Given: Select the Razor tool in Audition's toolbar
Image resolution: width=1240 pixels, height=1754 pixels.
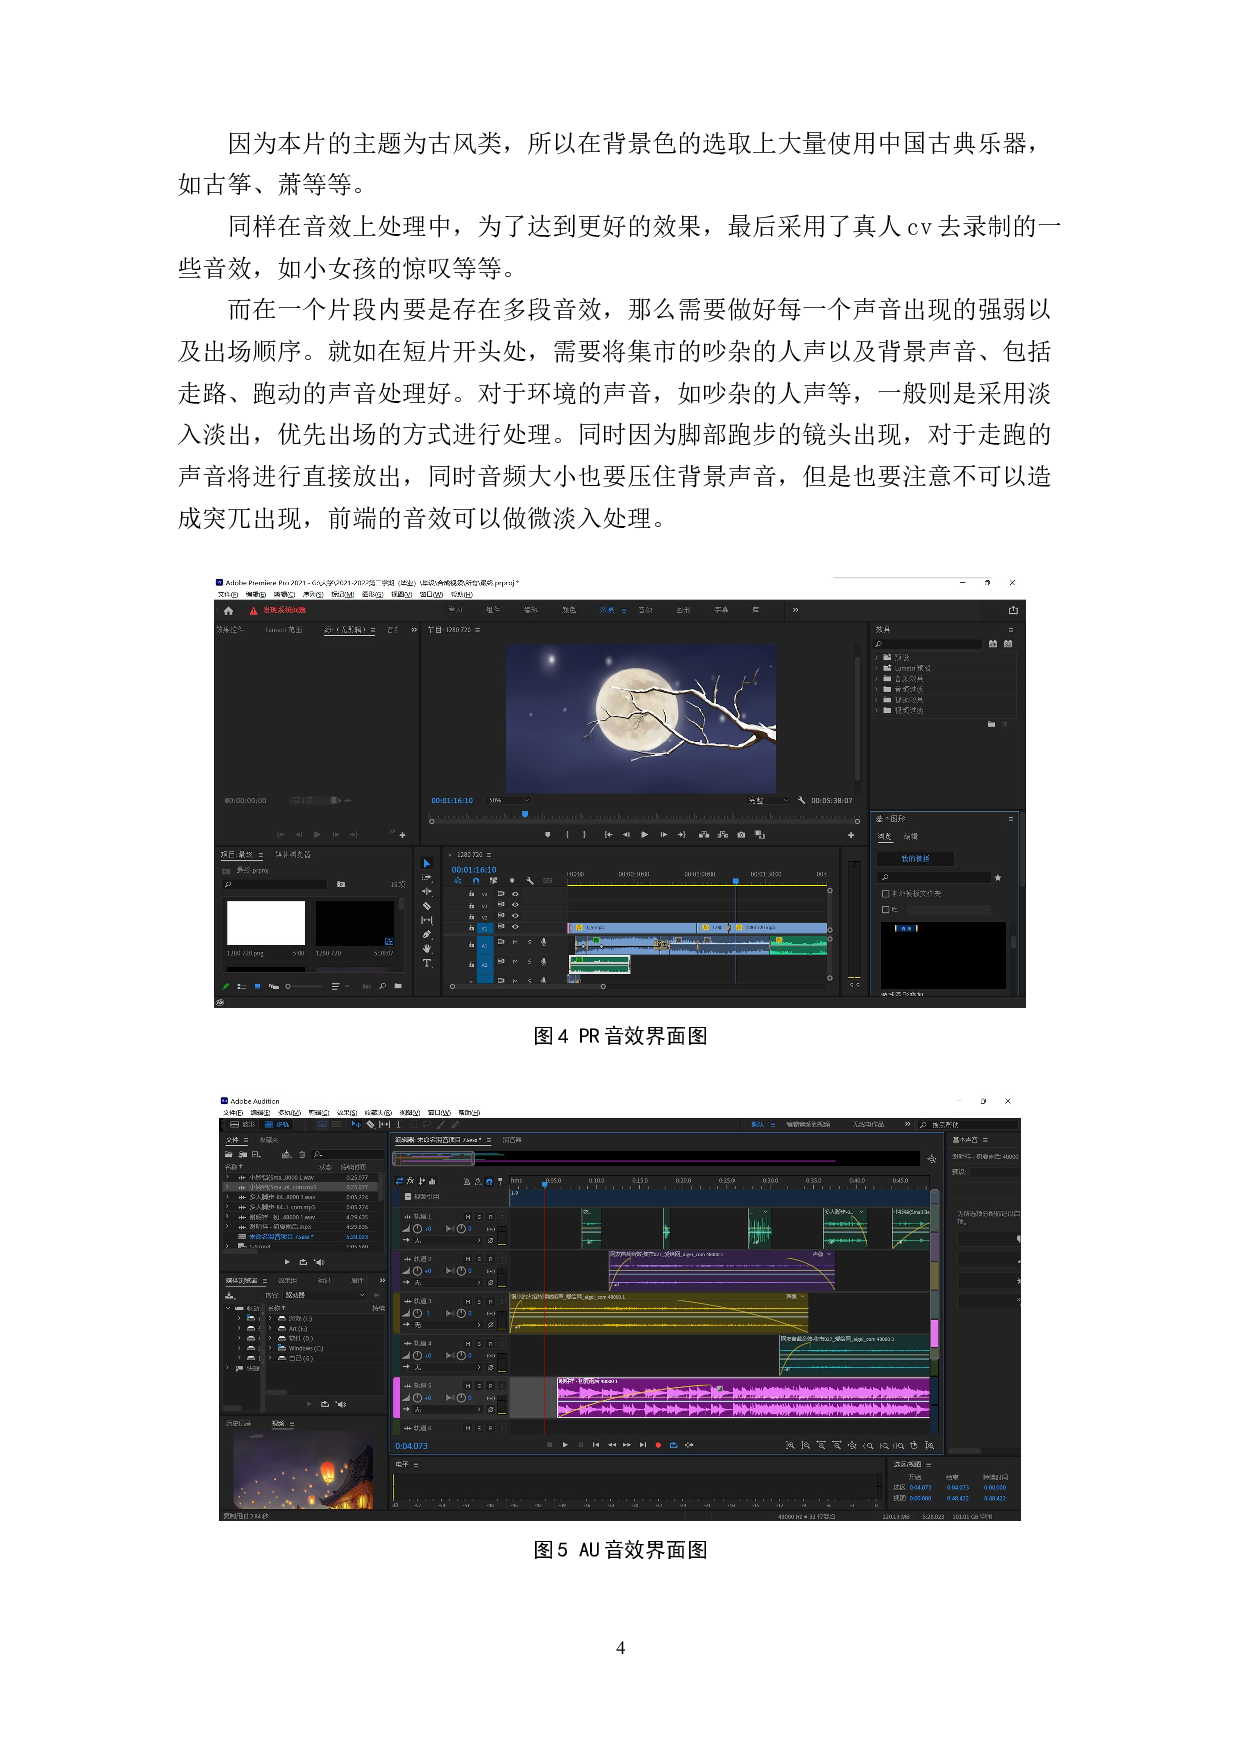Looking at the screenshot, I should tap(370, 1125).
